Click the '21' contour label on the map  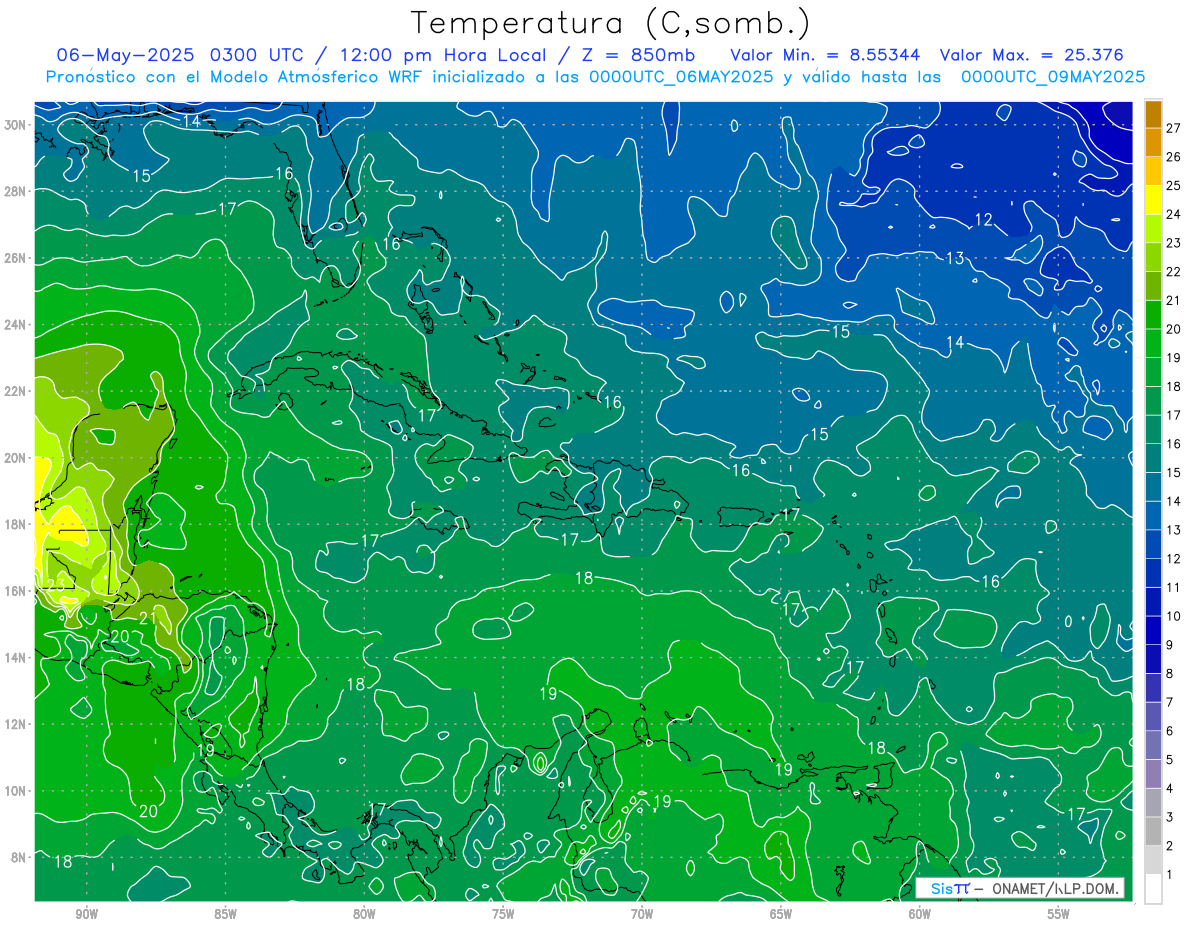pos(147,618)
